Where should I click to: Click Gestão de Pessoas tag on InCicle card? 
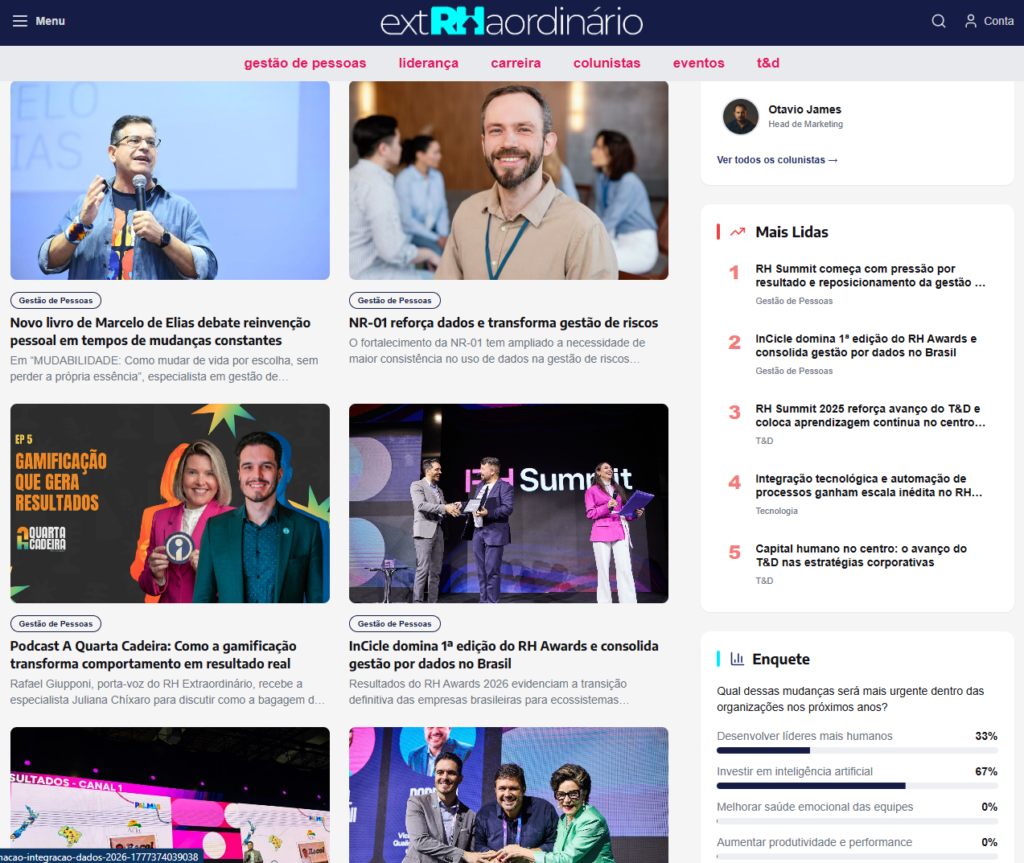[x=394, y=624]
